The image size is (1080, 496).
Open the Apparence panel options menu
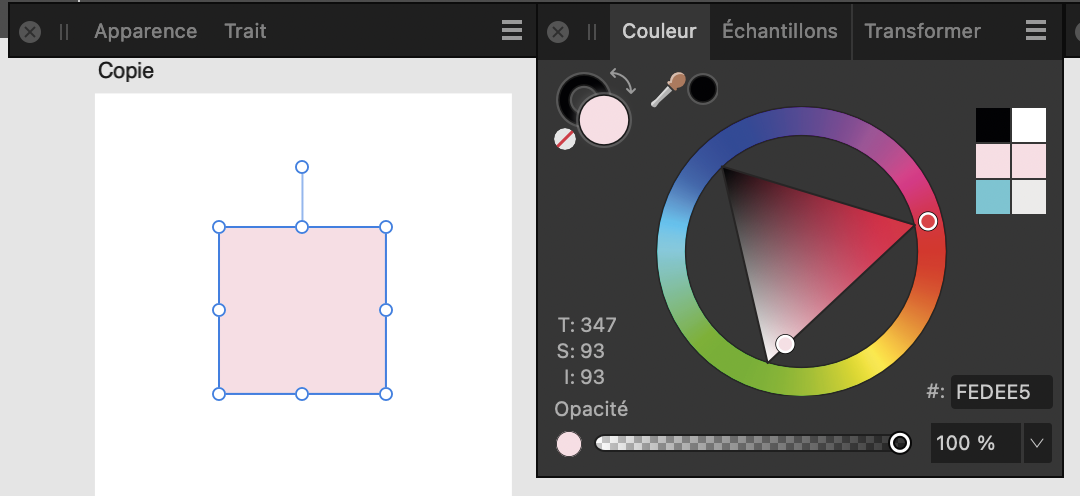[512, 31]
